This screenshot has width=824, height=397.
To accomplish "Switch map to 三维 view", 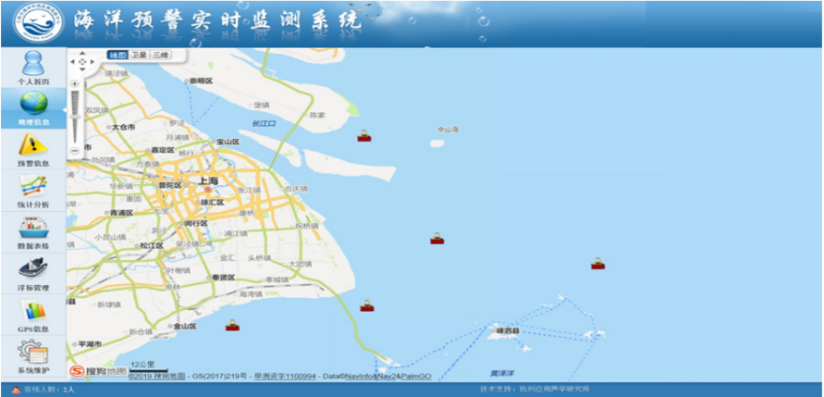I will [160, 55].
